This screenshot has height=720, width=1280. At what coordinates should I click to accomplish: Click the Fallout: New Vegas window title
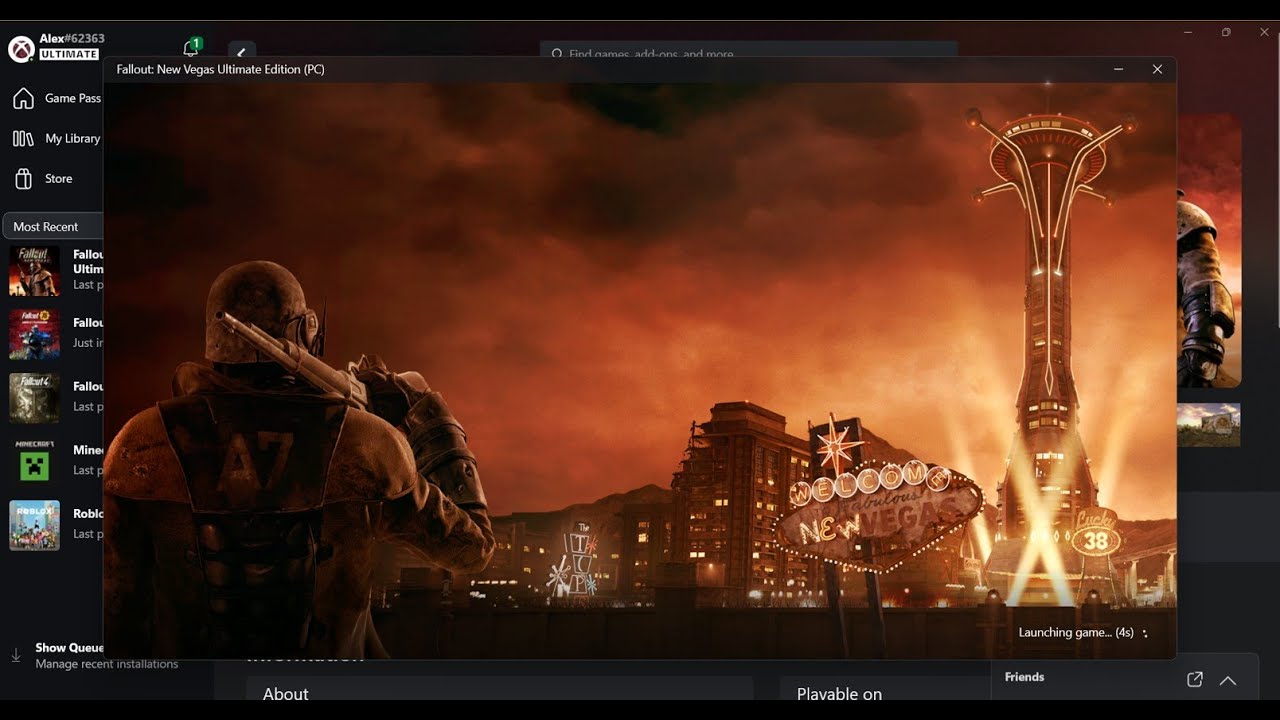[x=220, y=69]
